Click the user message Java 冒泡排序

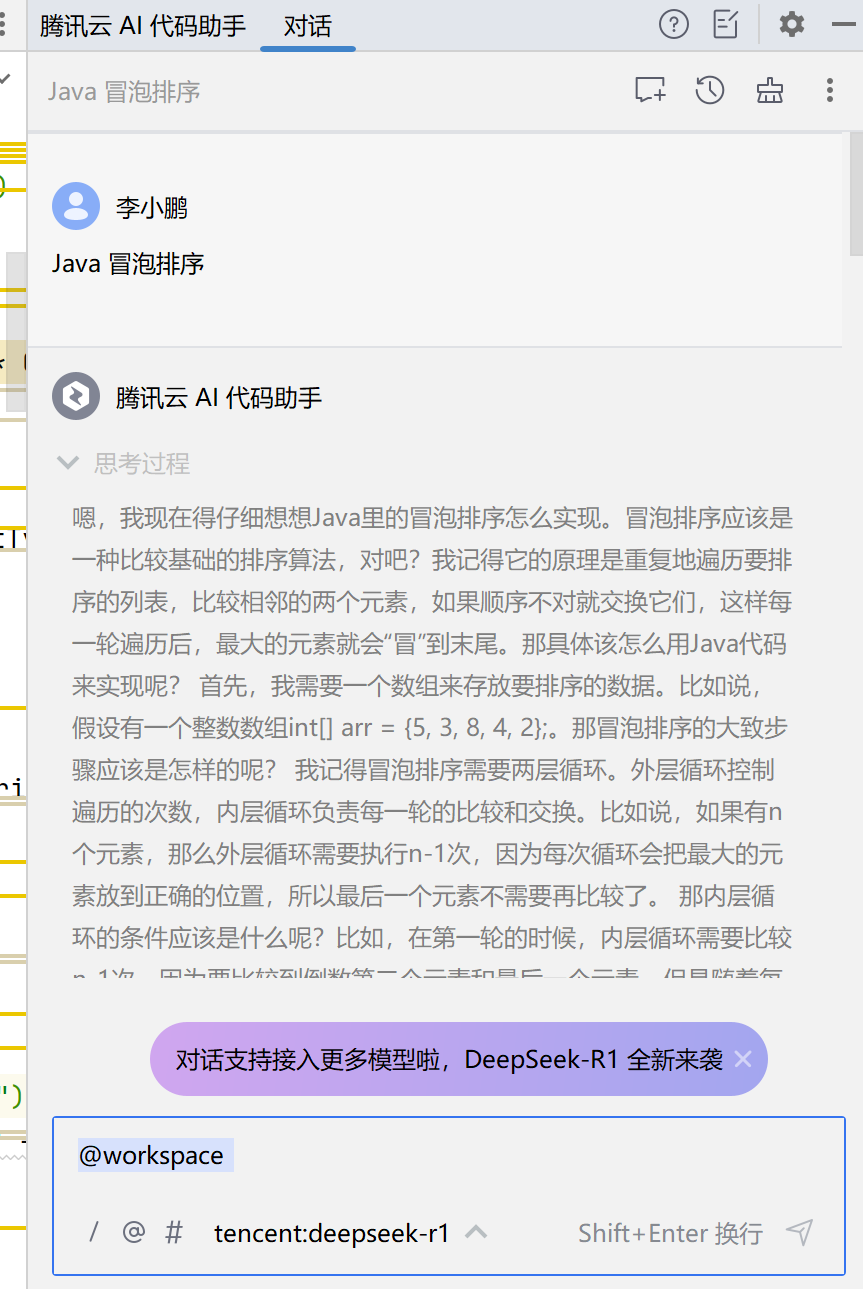tap(128, 264)
